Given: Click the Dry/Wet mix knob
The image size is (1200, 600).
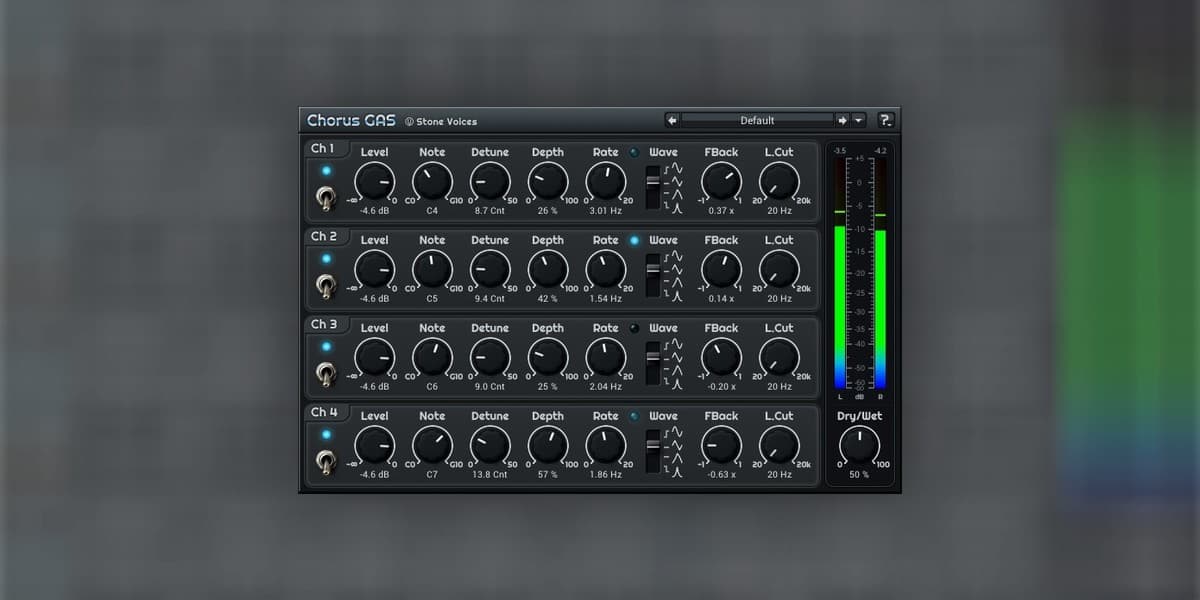Looking at the screenshot, I should (x=859, y=446).
